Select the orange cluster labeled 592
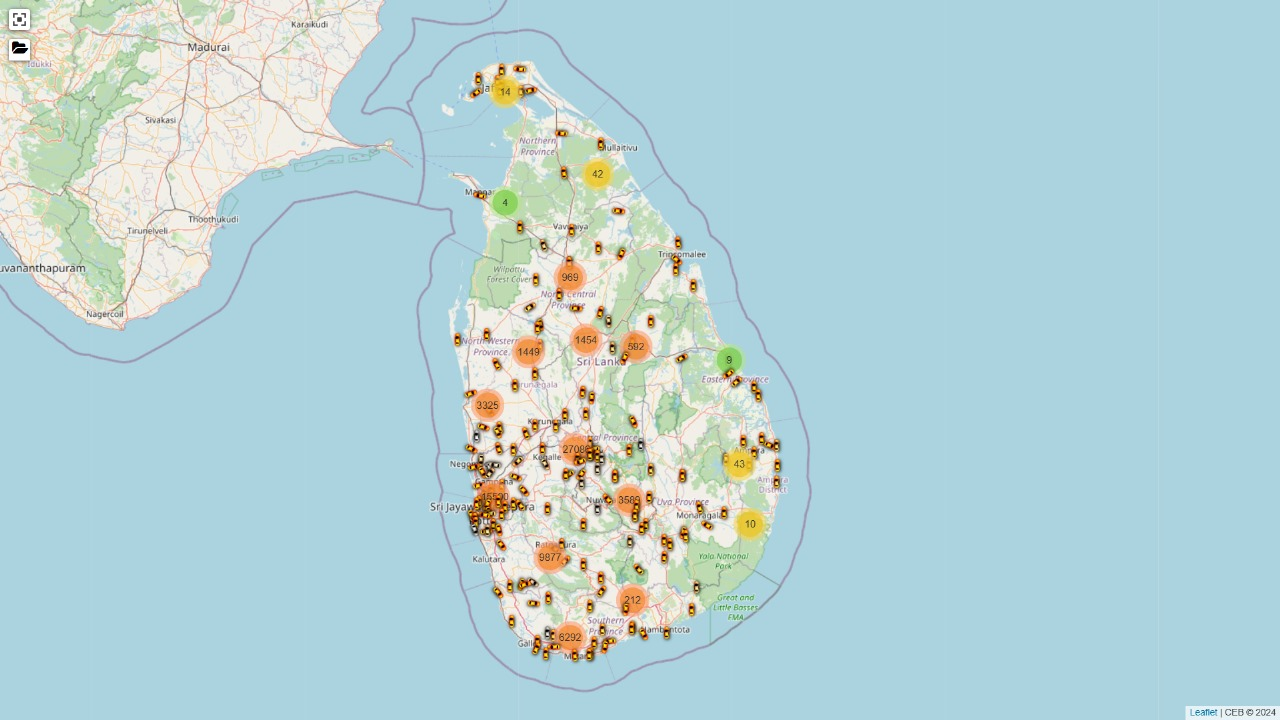The width and height of the screenshot is (1280, 720). tap(636, 347)
